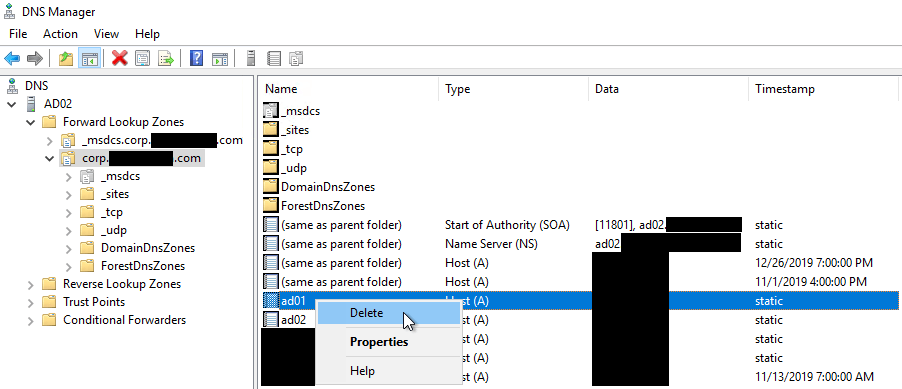Select the Start of Authority (SOA) record

[580, 225]
